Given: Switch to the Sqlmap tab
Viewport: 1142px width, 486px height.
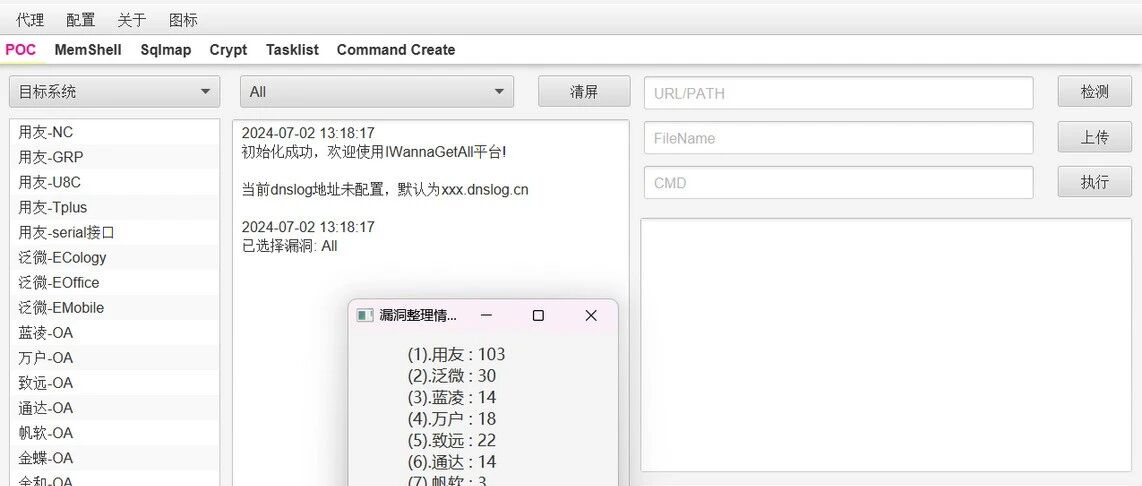Looking at the screenshot, I should pyautogui.click(x=166, y=50).
